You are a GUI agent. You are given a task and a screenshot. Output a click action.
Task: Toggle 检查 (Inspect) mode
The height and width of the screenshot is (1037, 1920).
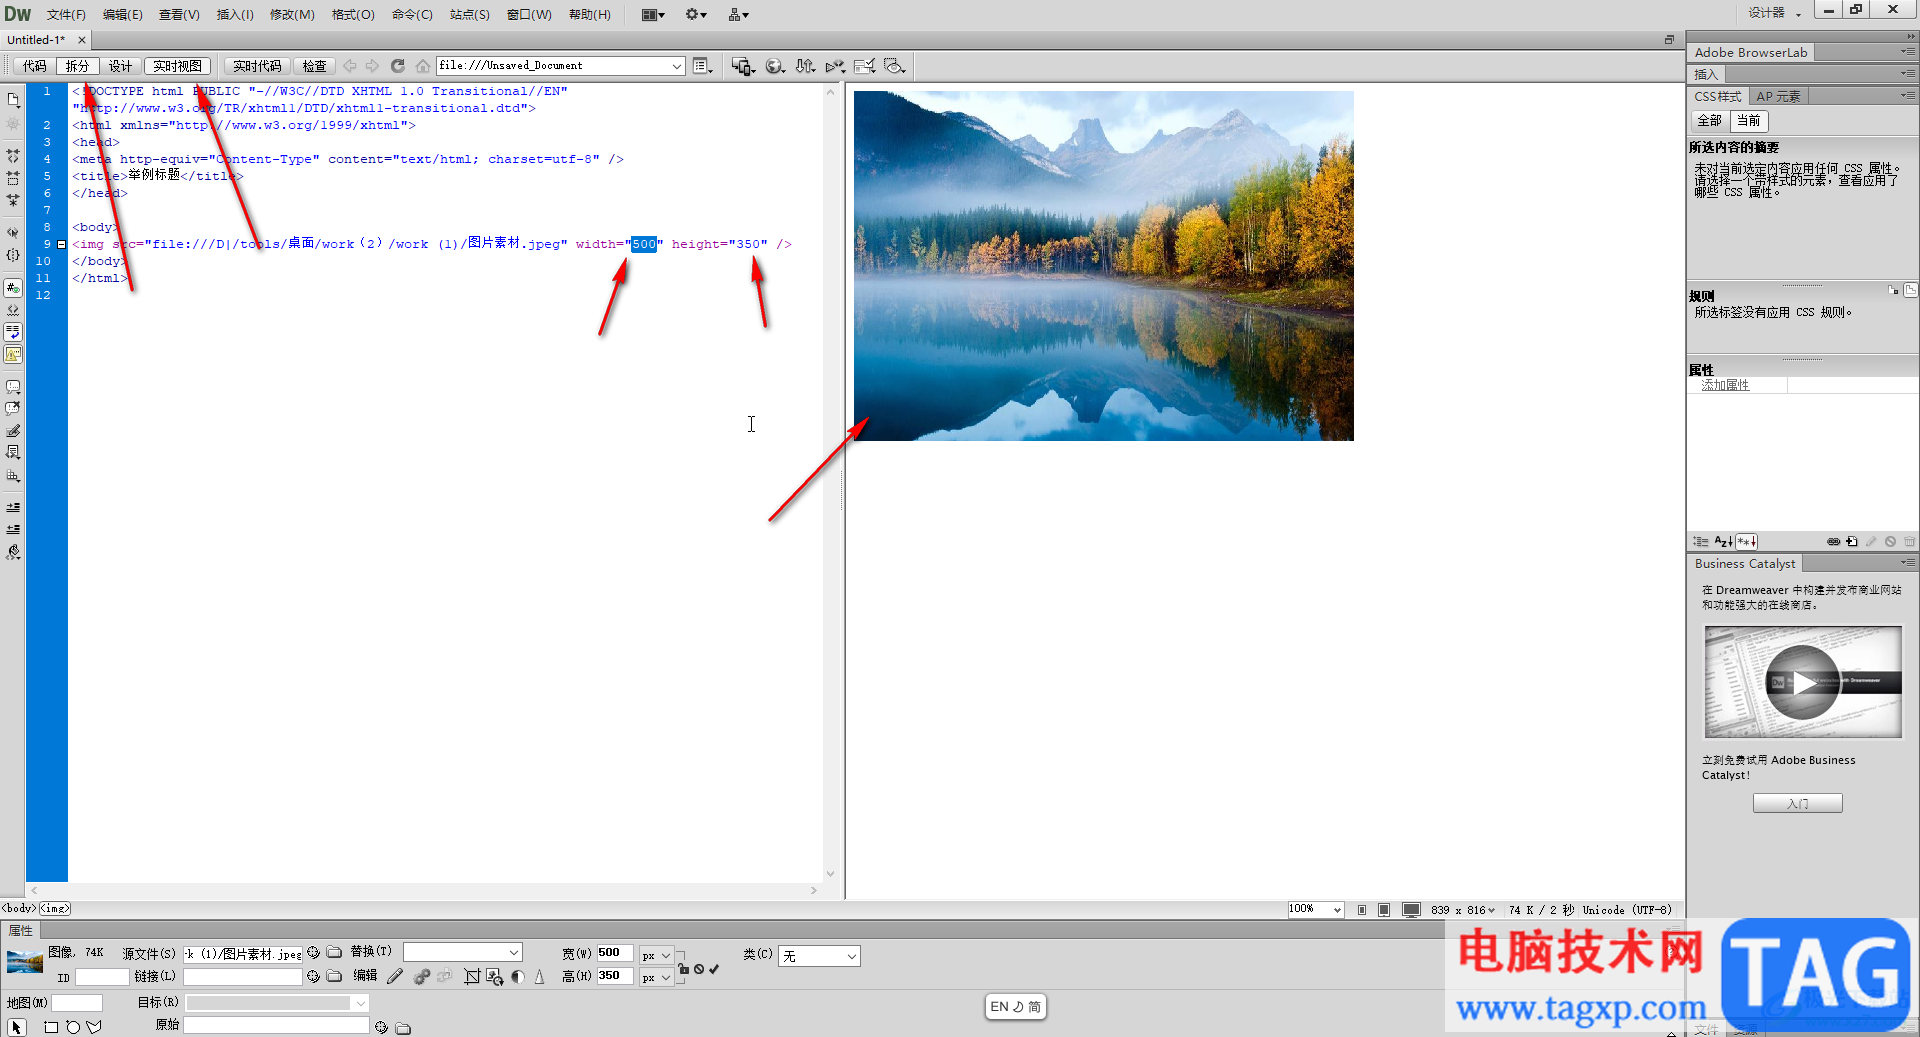tap(314, 66)
